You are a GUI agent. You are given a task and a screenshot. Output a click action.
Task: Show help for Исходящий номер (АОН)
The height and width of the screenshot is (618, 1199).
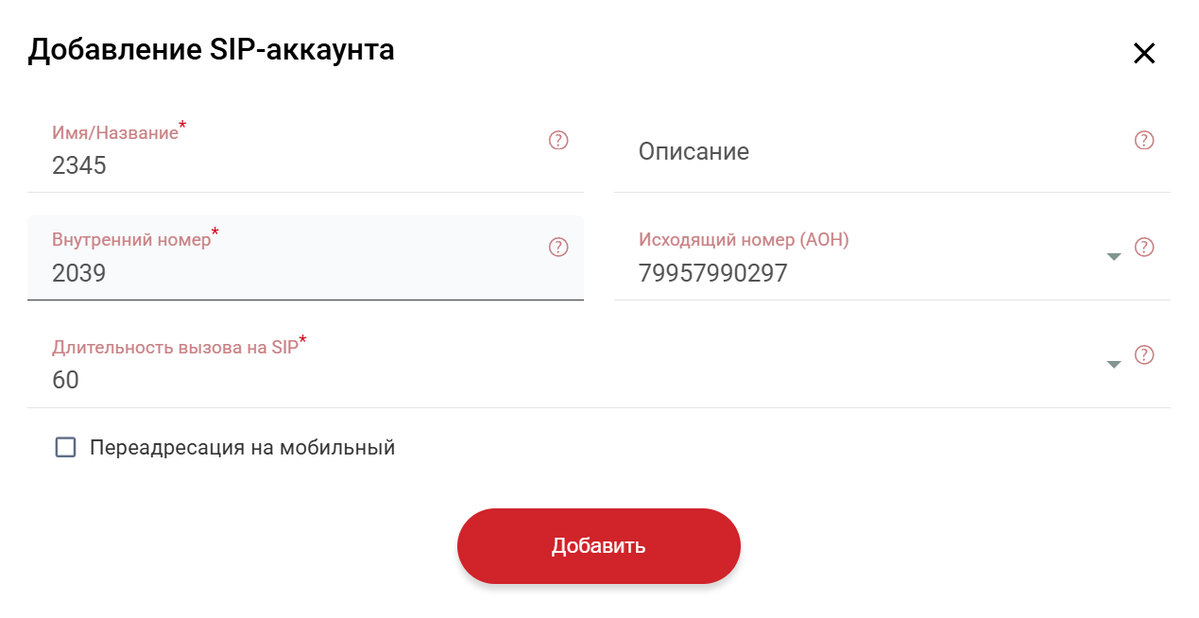click(x=1144, y=247)
